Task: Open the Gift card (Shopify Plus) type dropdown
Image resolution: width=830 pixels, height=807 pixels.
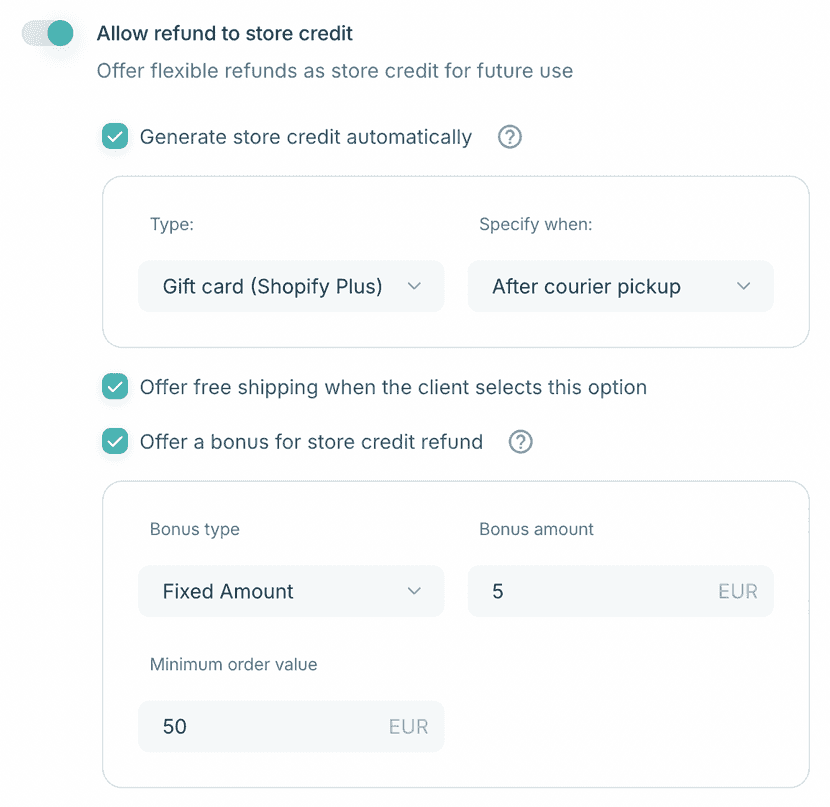Action: [291, 287]
